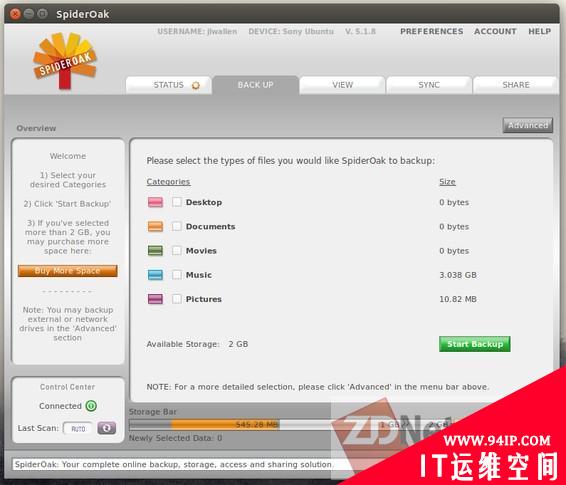Click the green Movies category icon
The width and height of the screenshot is (566, 485).
point(155,250)
